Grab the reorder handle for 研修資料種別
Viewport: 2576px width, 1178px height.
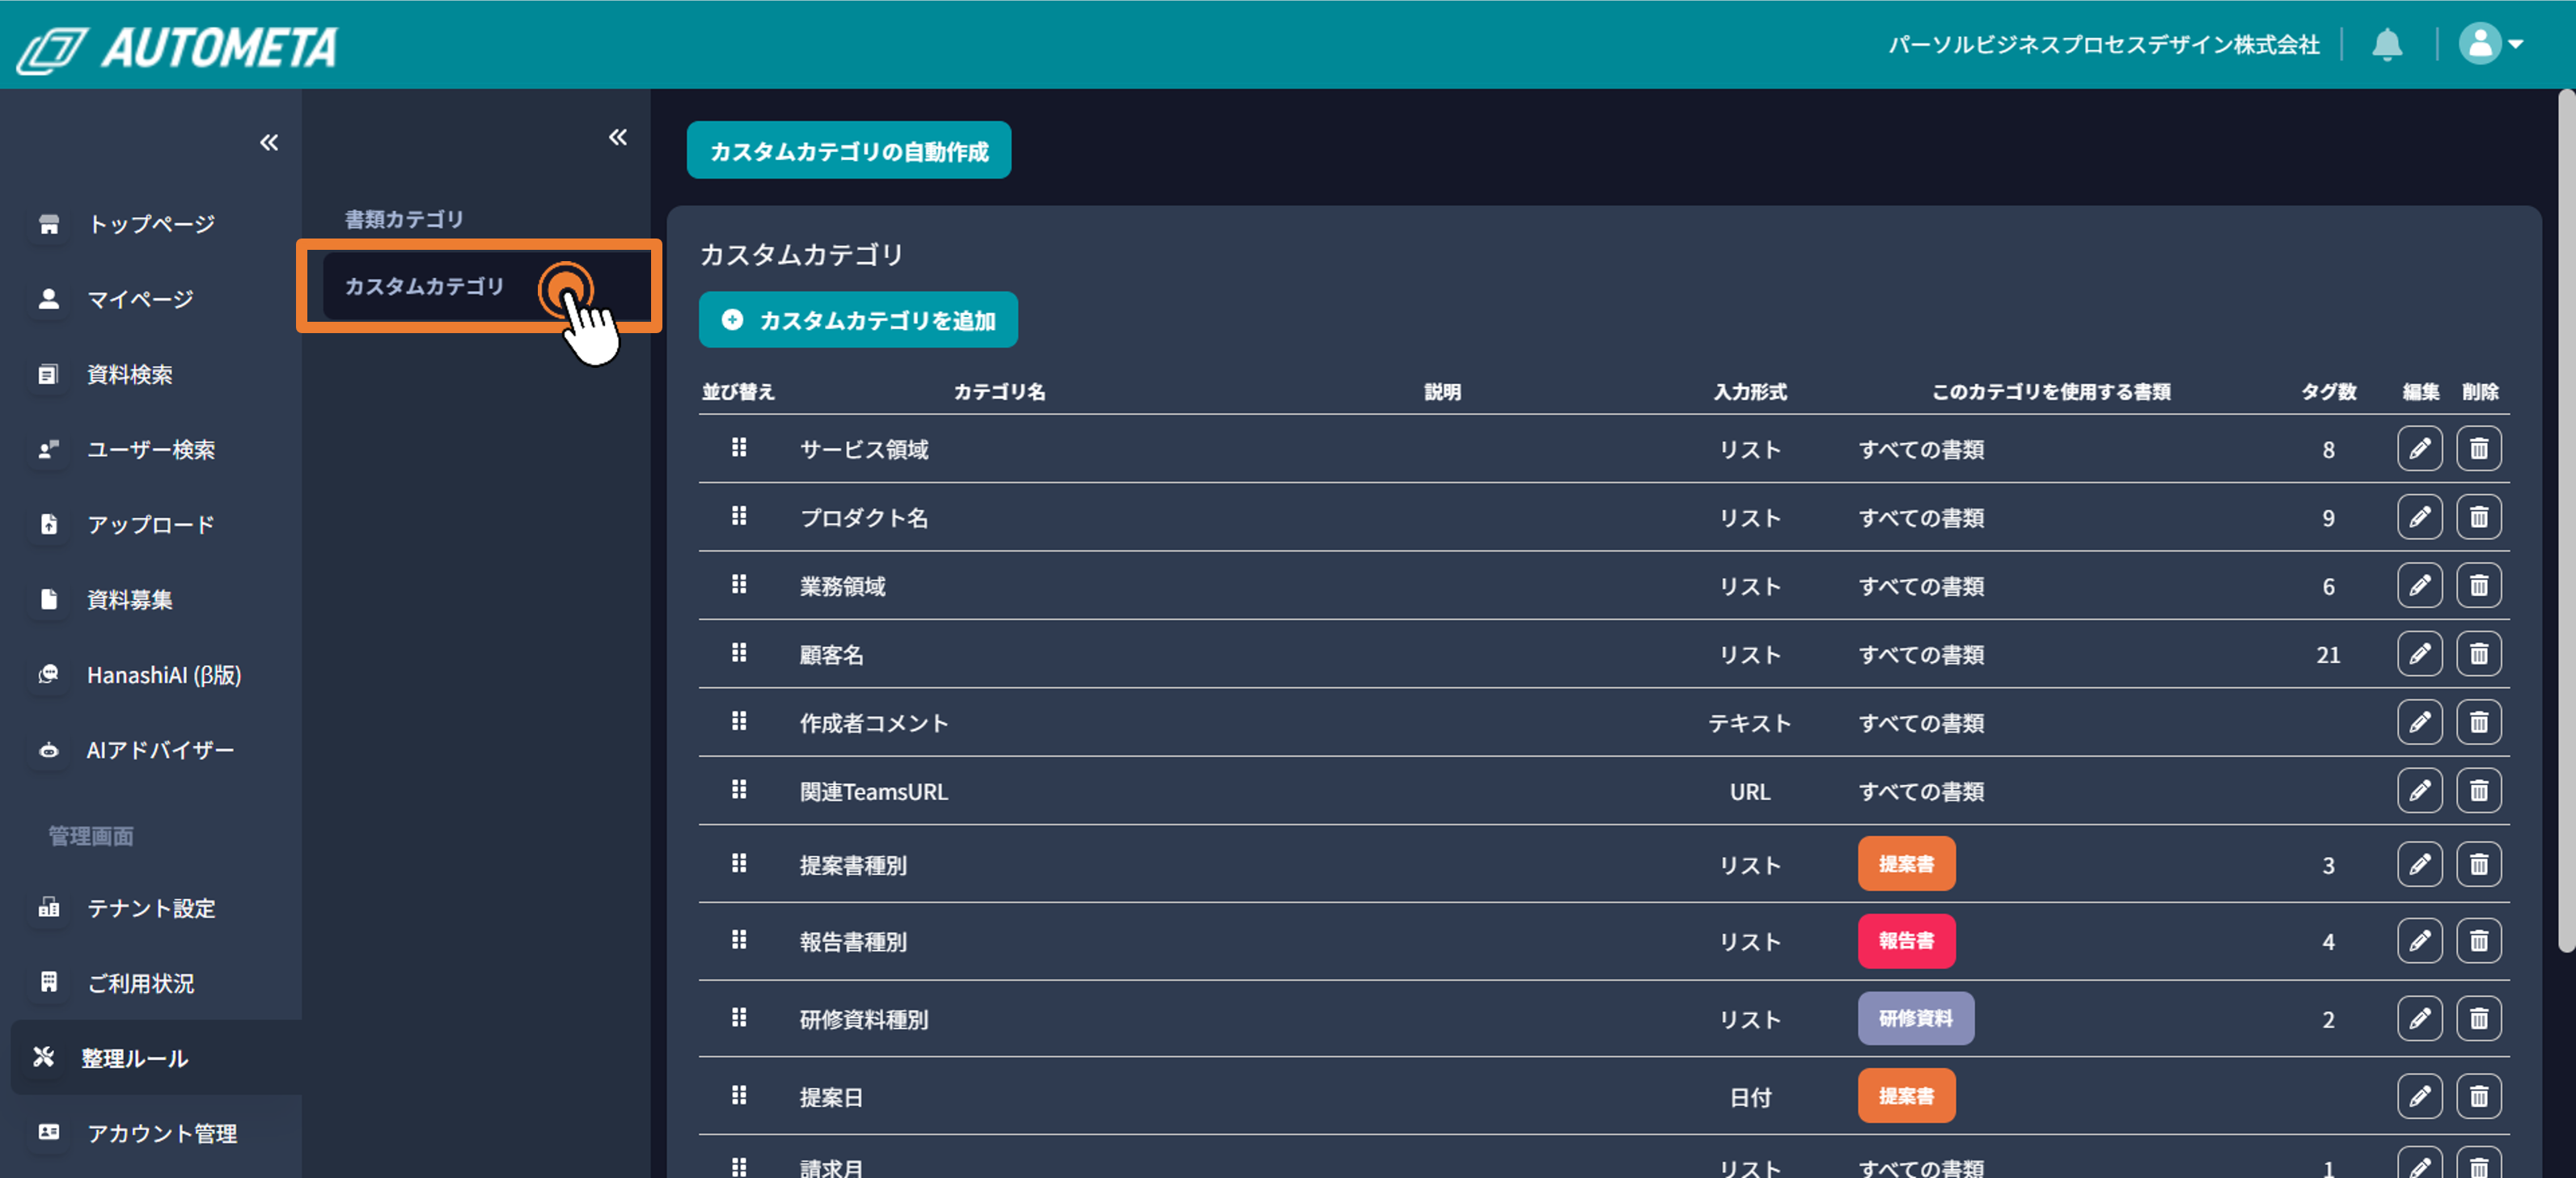click(739, 1018)
